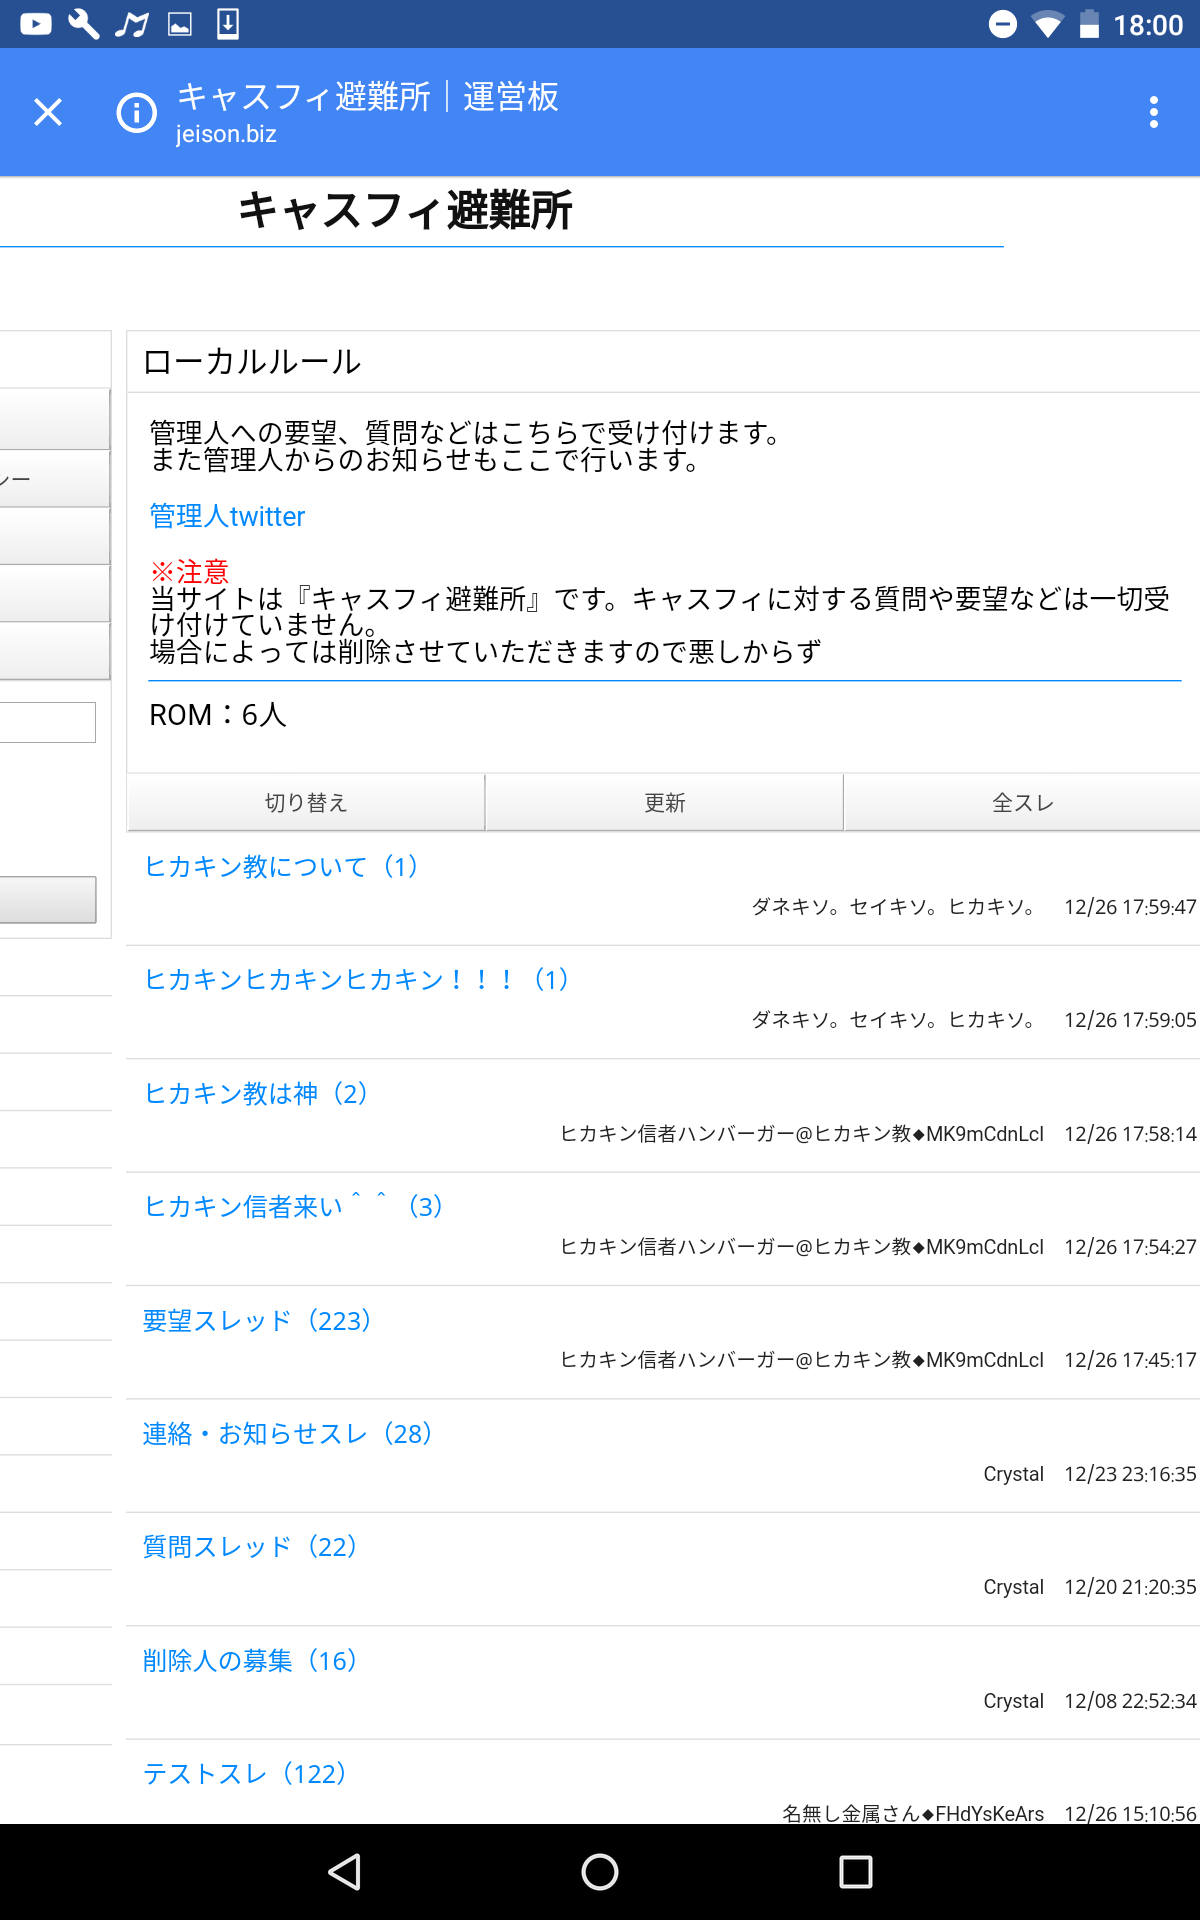This screenshot has width=1200, height=1920.
Task: Open the 管理人twitter link
Action: tap(227, 516)
